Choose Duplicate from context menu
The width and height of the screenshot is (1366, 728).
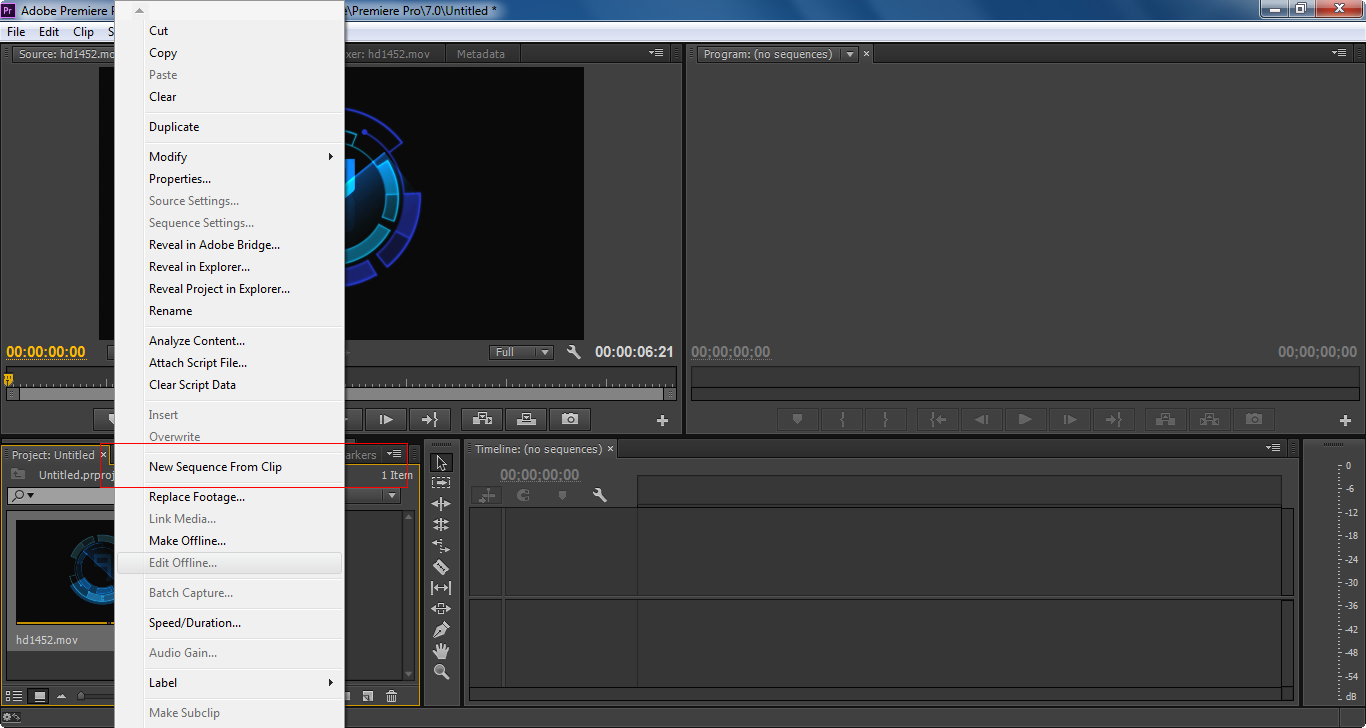(229, 127)
